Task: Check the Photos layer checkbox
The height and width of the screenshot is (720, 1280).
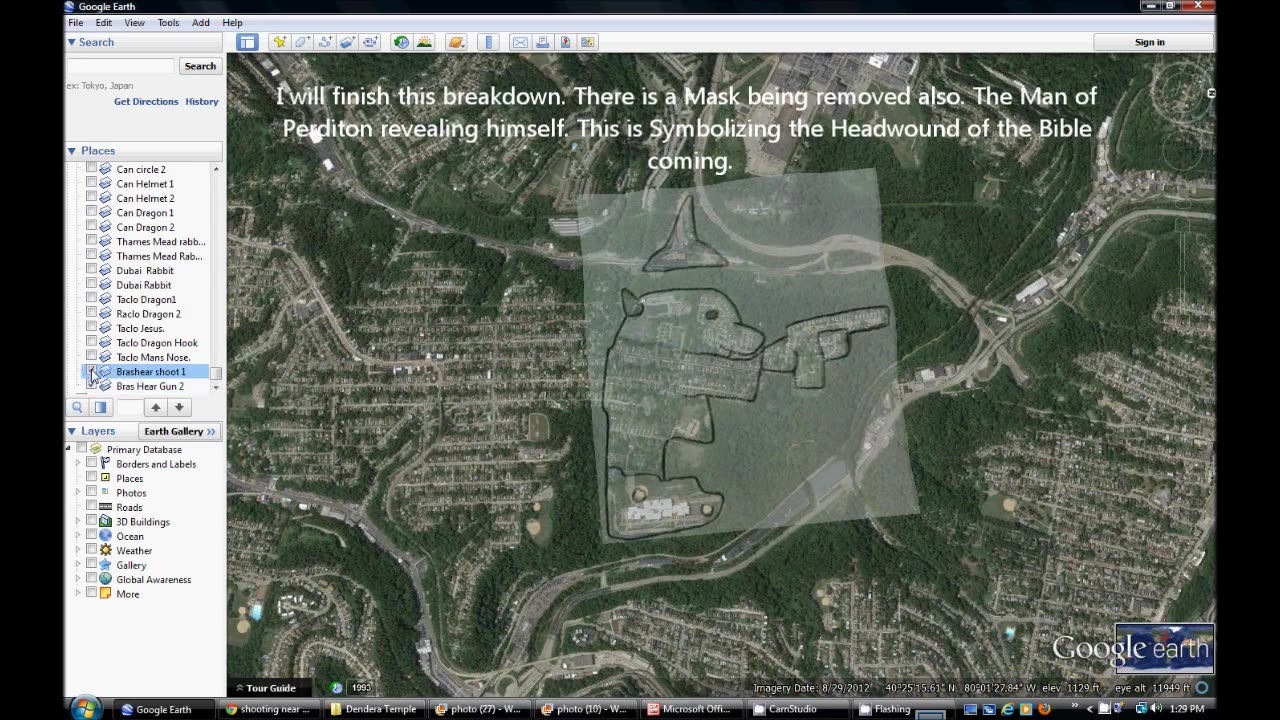Action: click(91, 492)
